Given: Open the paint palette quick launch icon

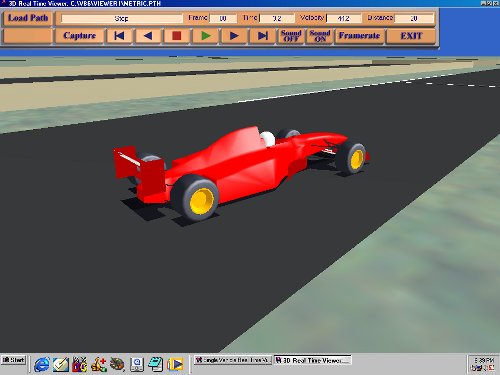Looking at the screenshot, I should click(117, 364).
